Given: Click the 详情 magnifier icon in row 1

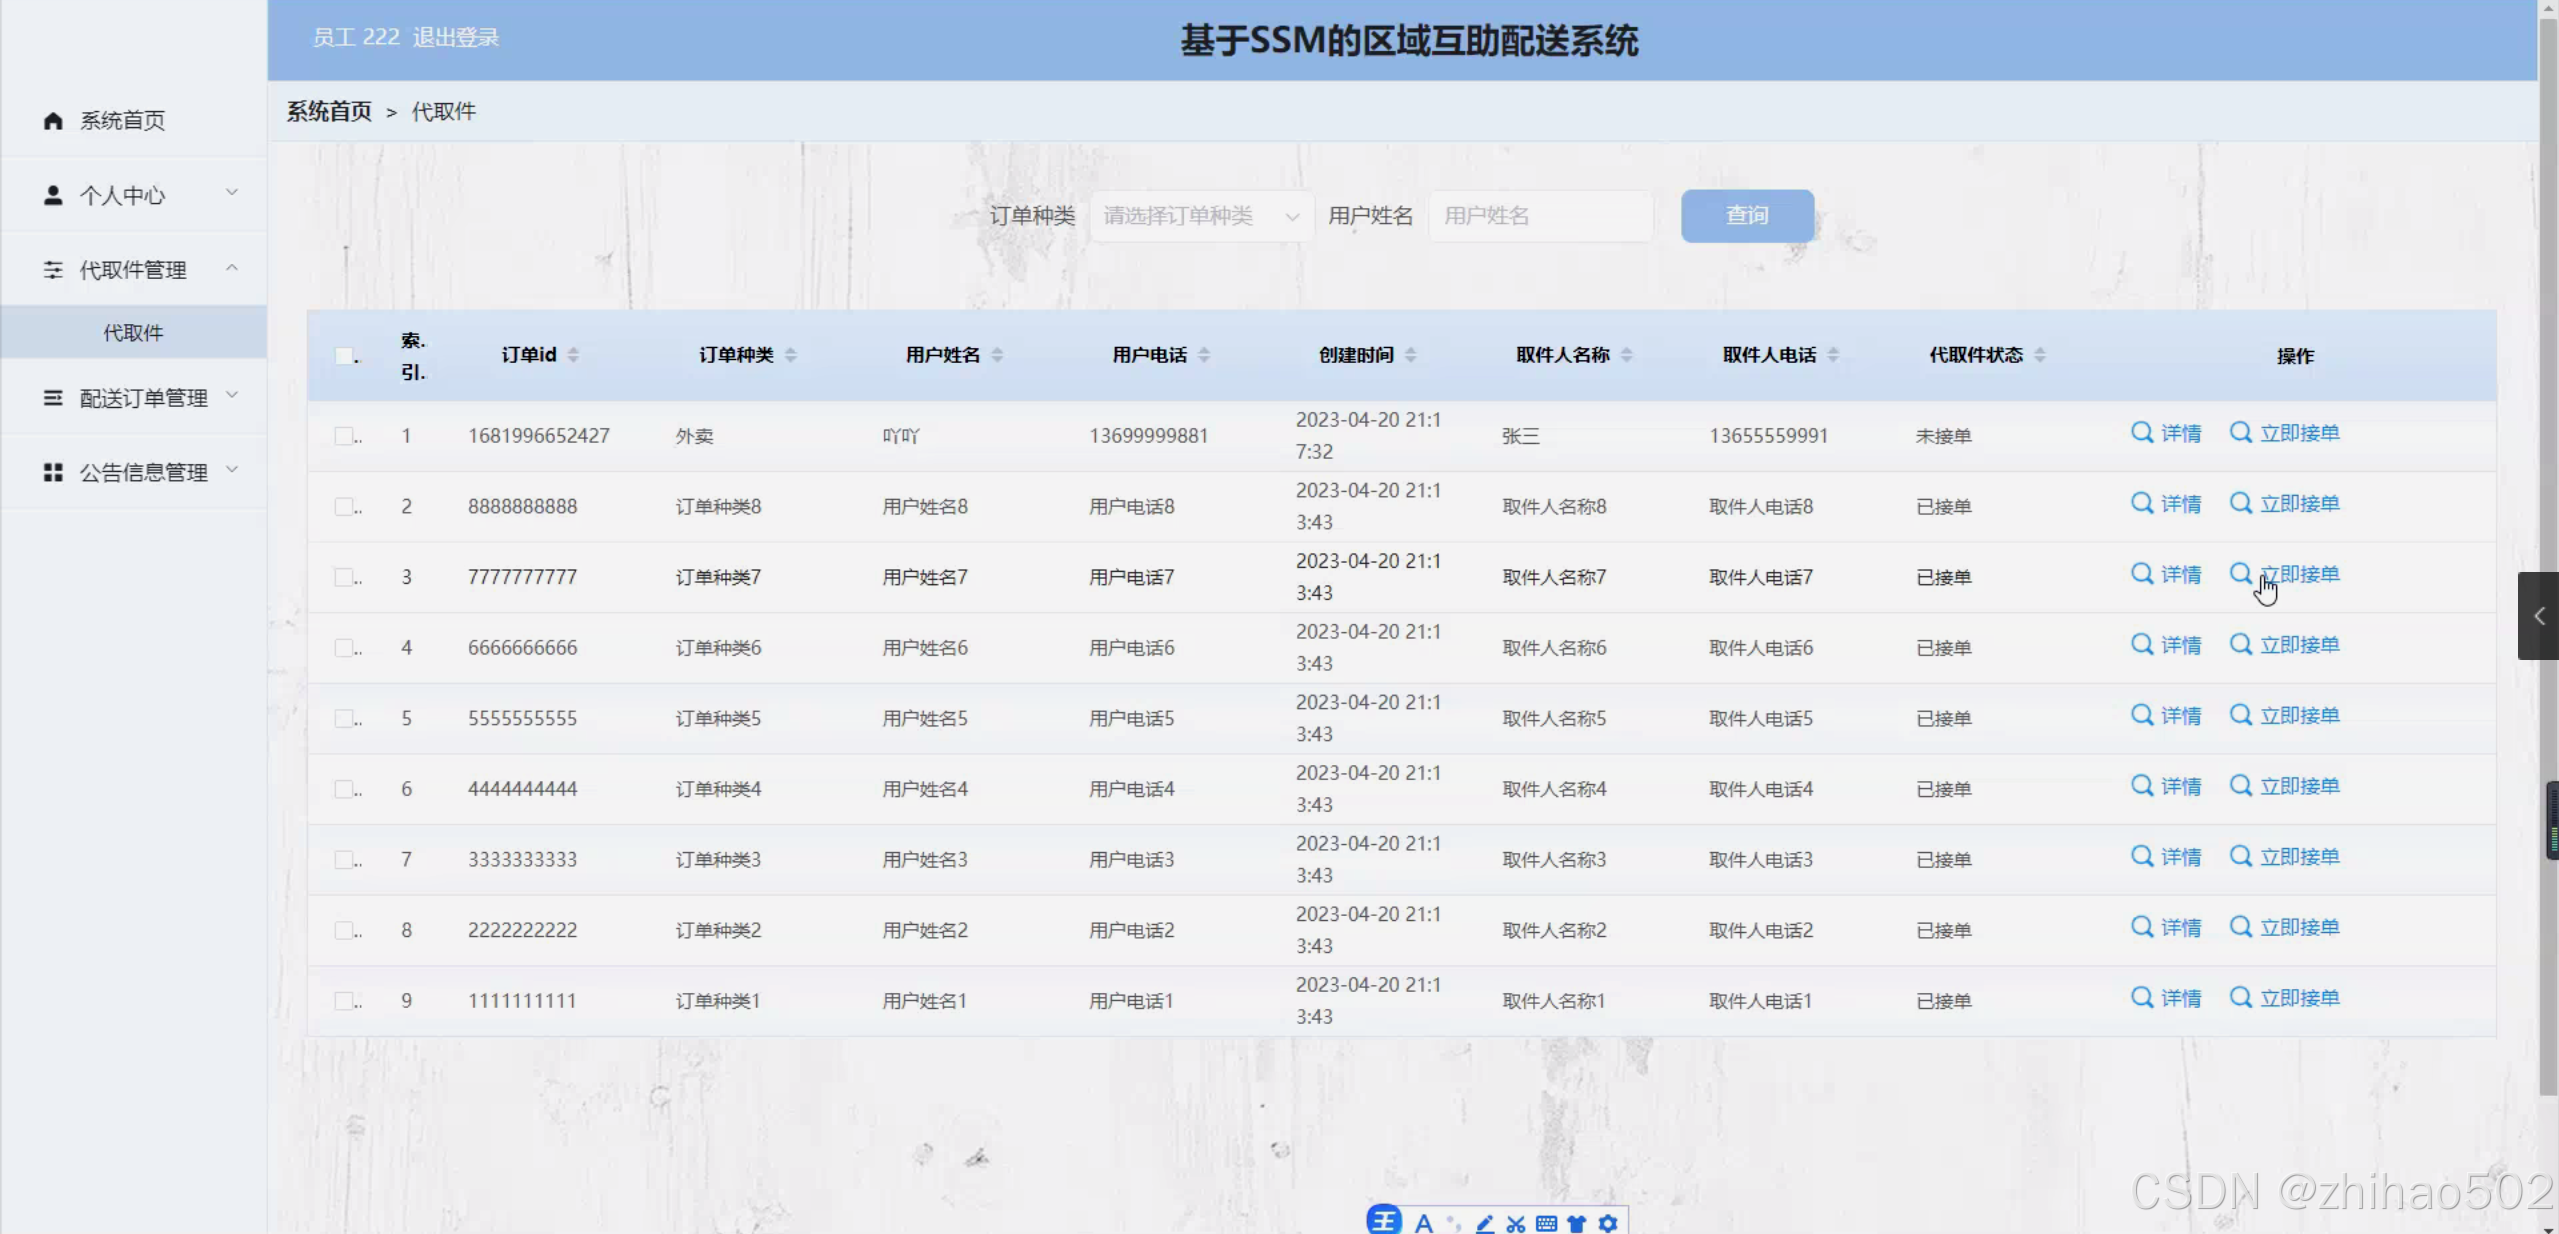Looking at the screenshot, I should coord(2141,432).
